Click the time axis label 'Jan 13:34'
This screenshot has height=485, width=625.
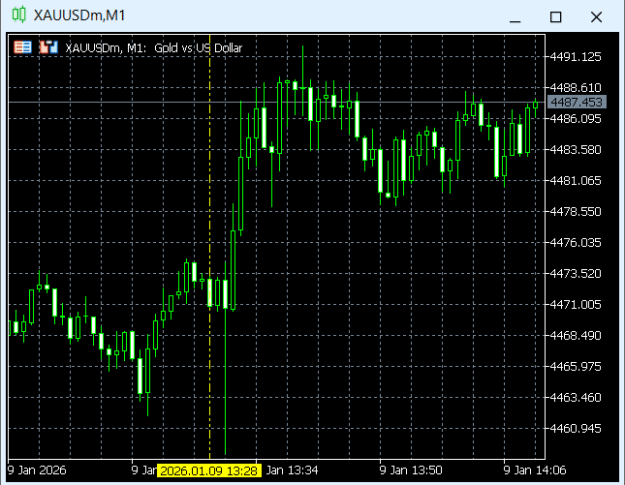coord(292,470)
